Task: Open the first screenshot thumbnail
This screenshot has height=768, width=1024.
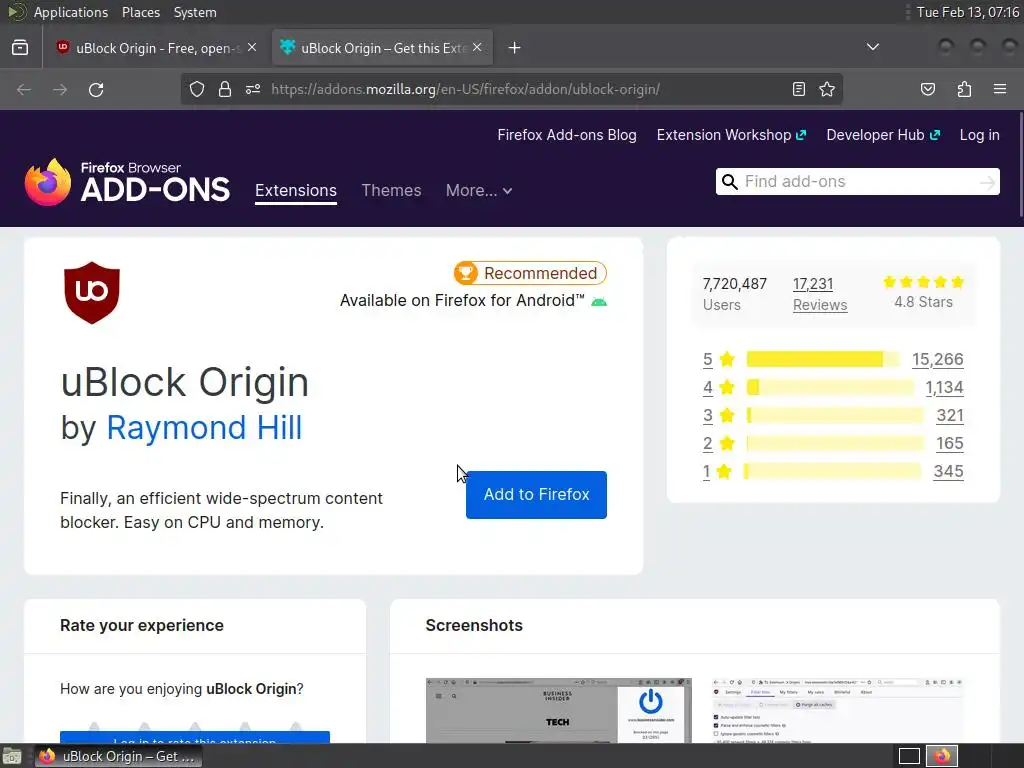Action: pyautogui.click(x=558, y=711)
